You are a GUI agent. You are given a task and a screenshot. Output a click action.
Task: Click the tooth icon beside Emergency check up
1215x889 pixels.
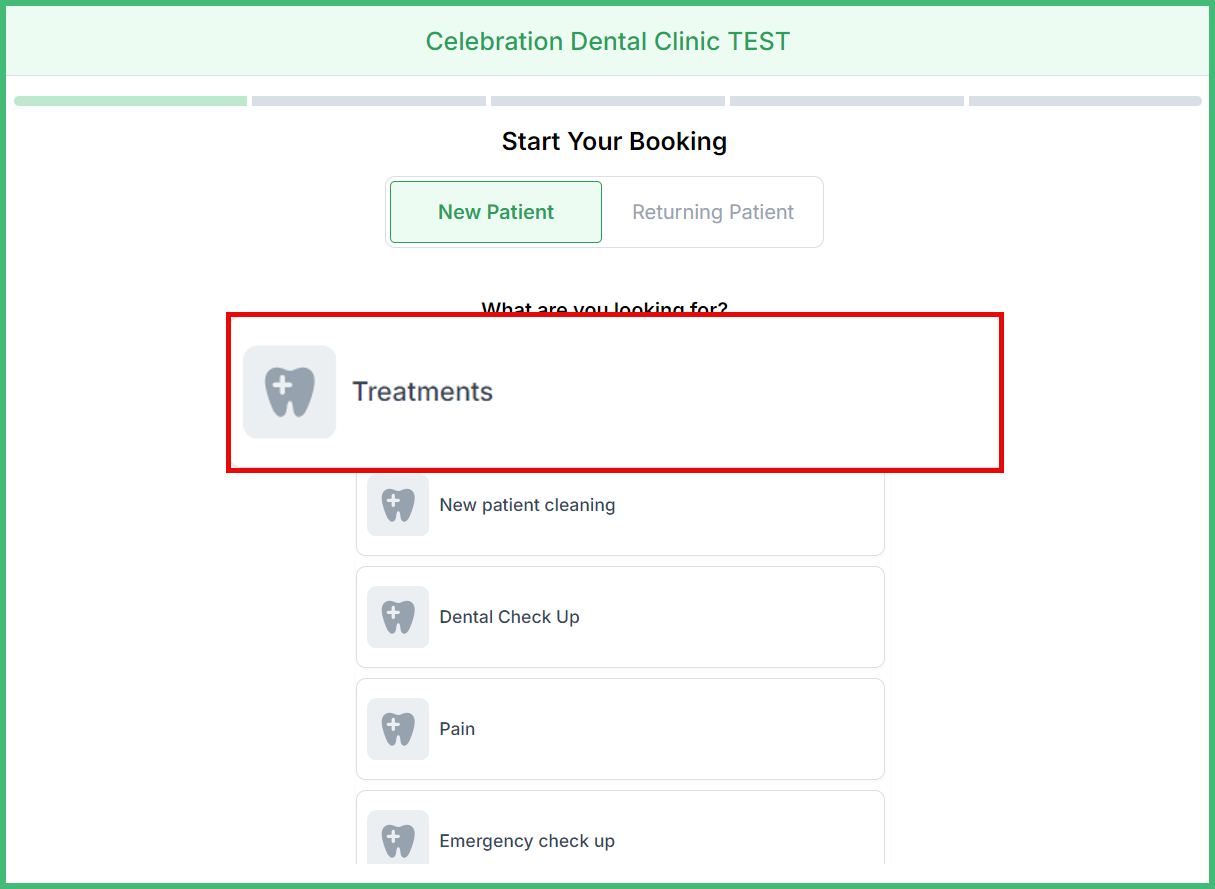point(398,838)
